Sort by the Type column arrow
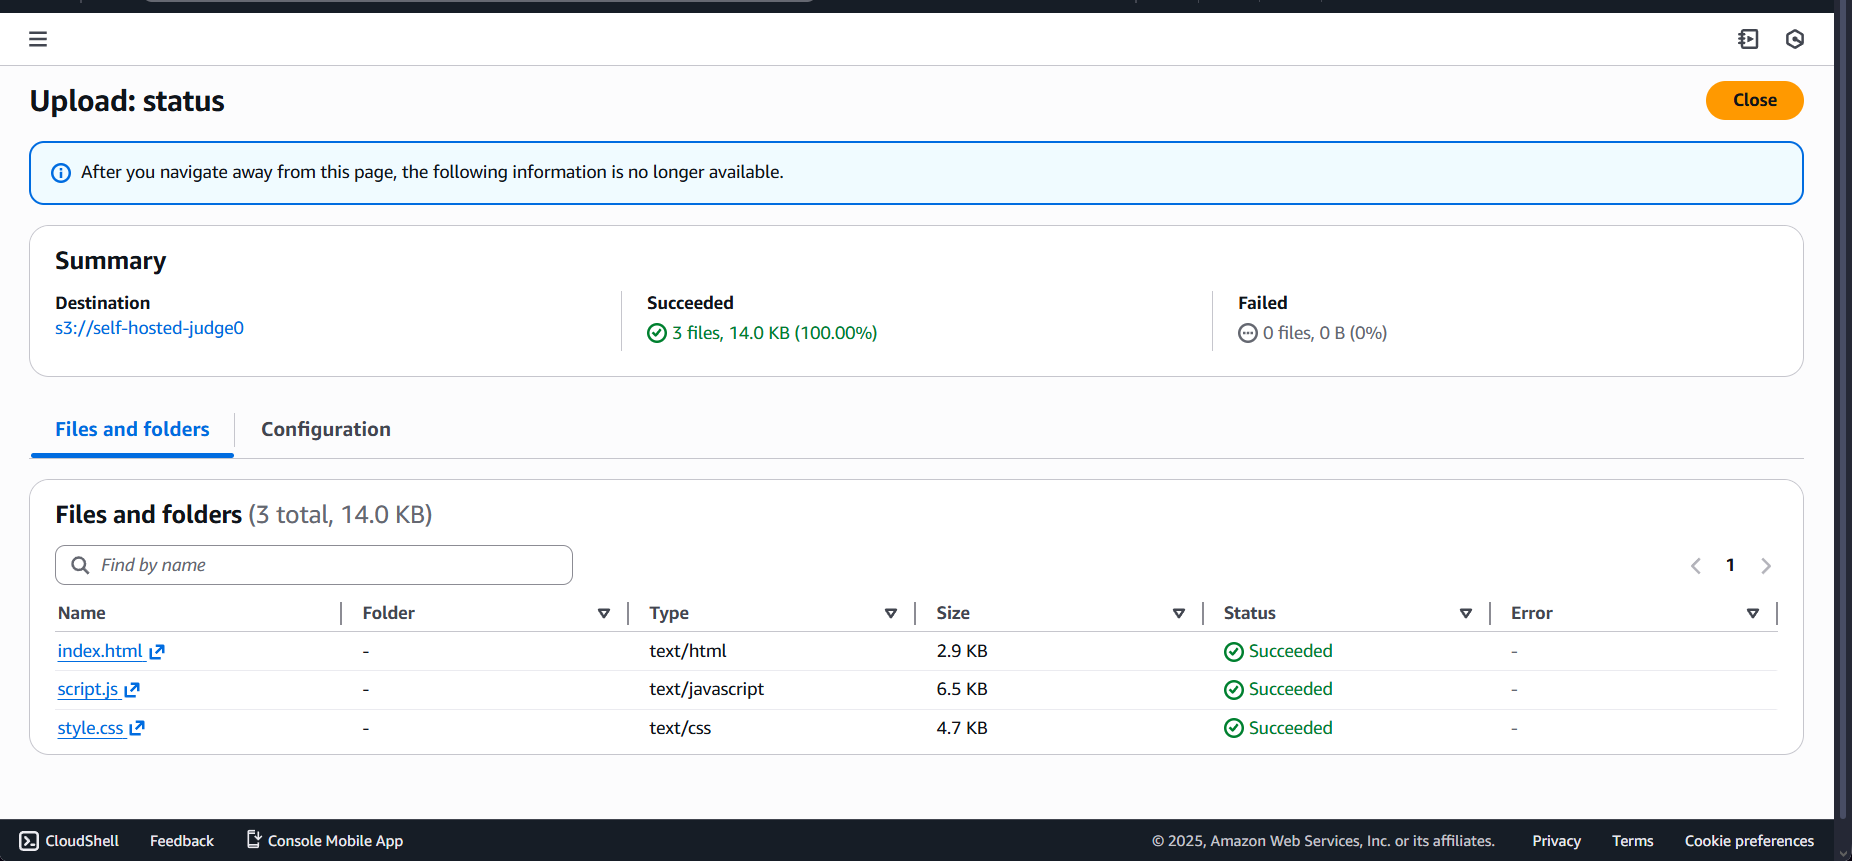 click(891, 613)
